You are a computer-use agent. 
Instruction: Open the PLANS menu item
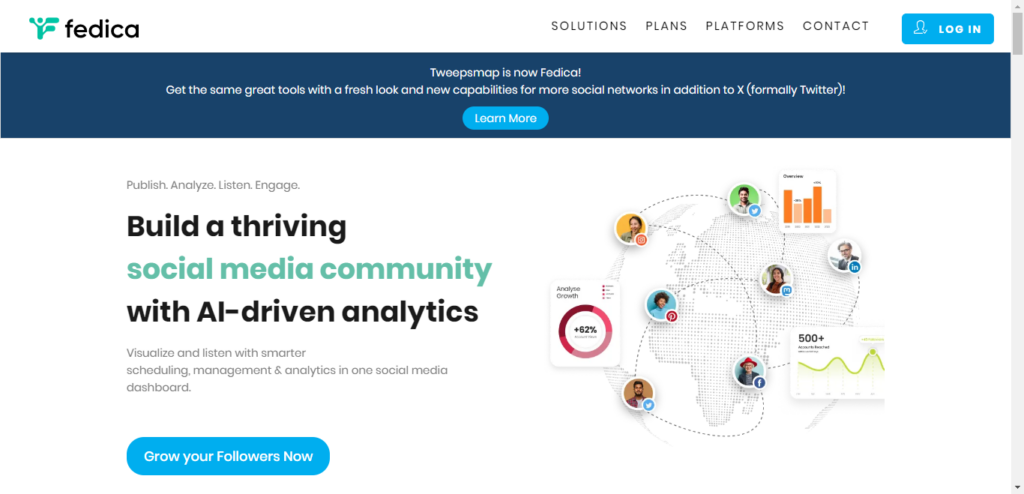coord(667,26)
